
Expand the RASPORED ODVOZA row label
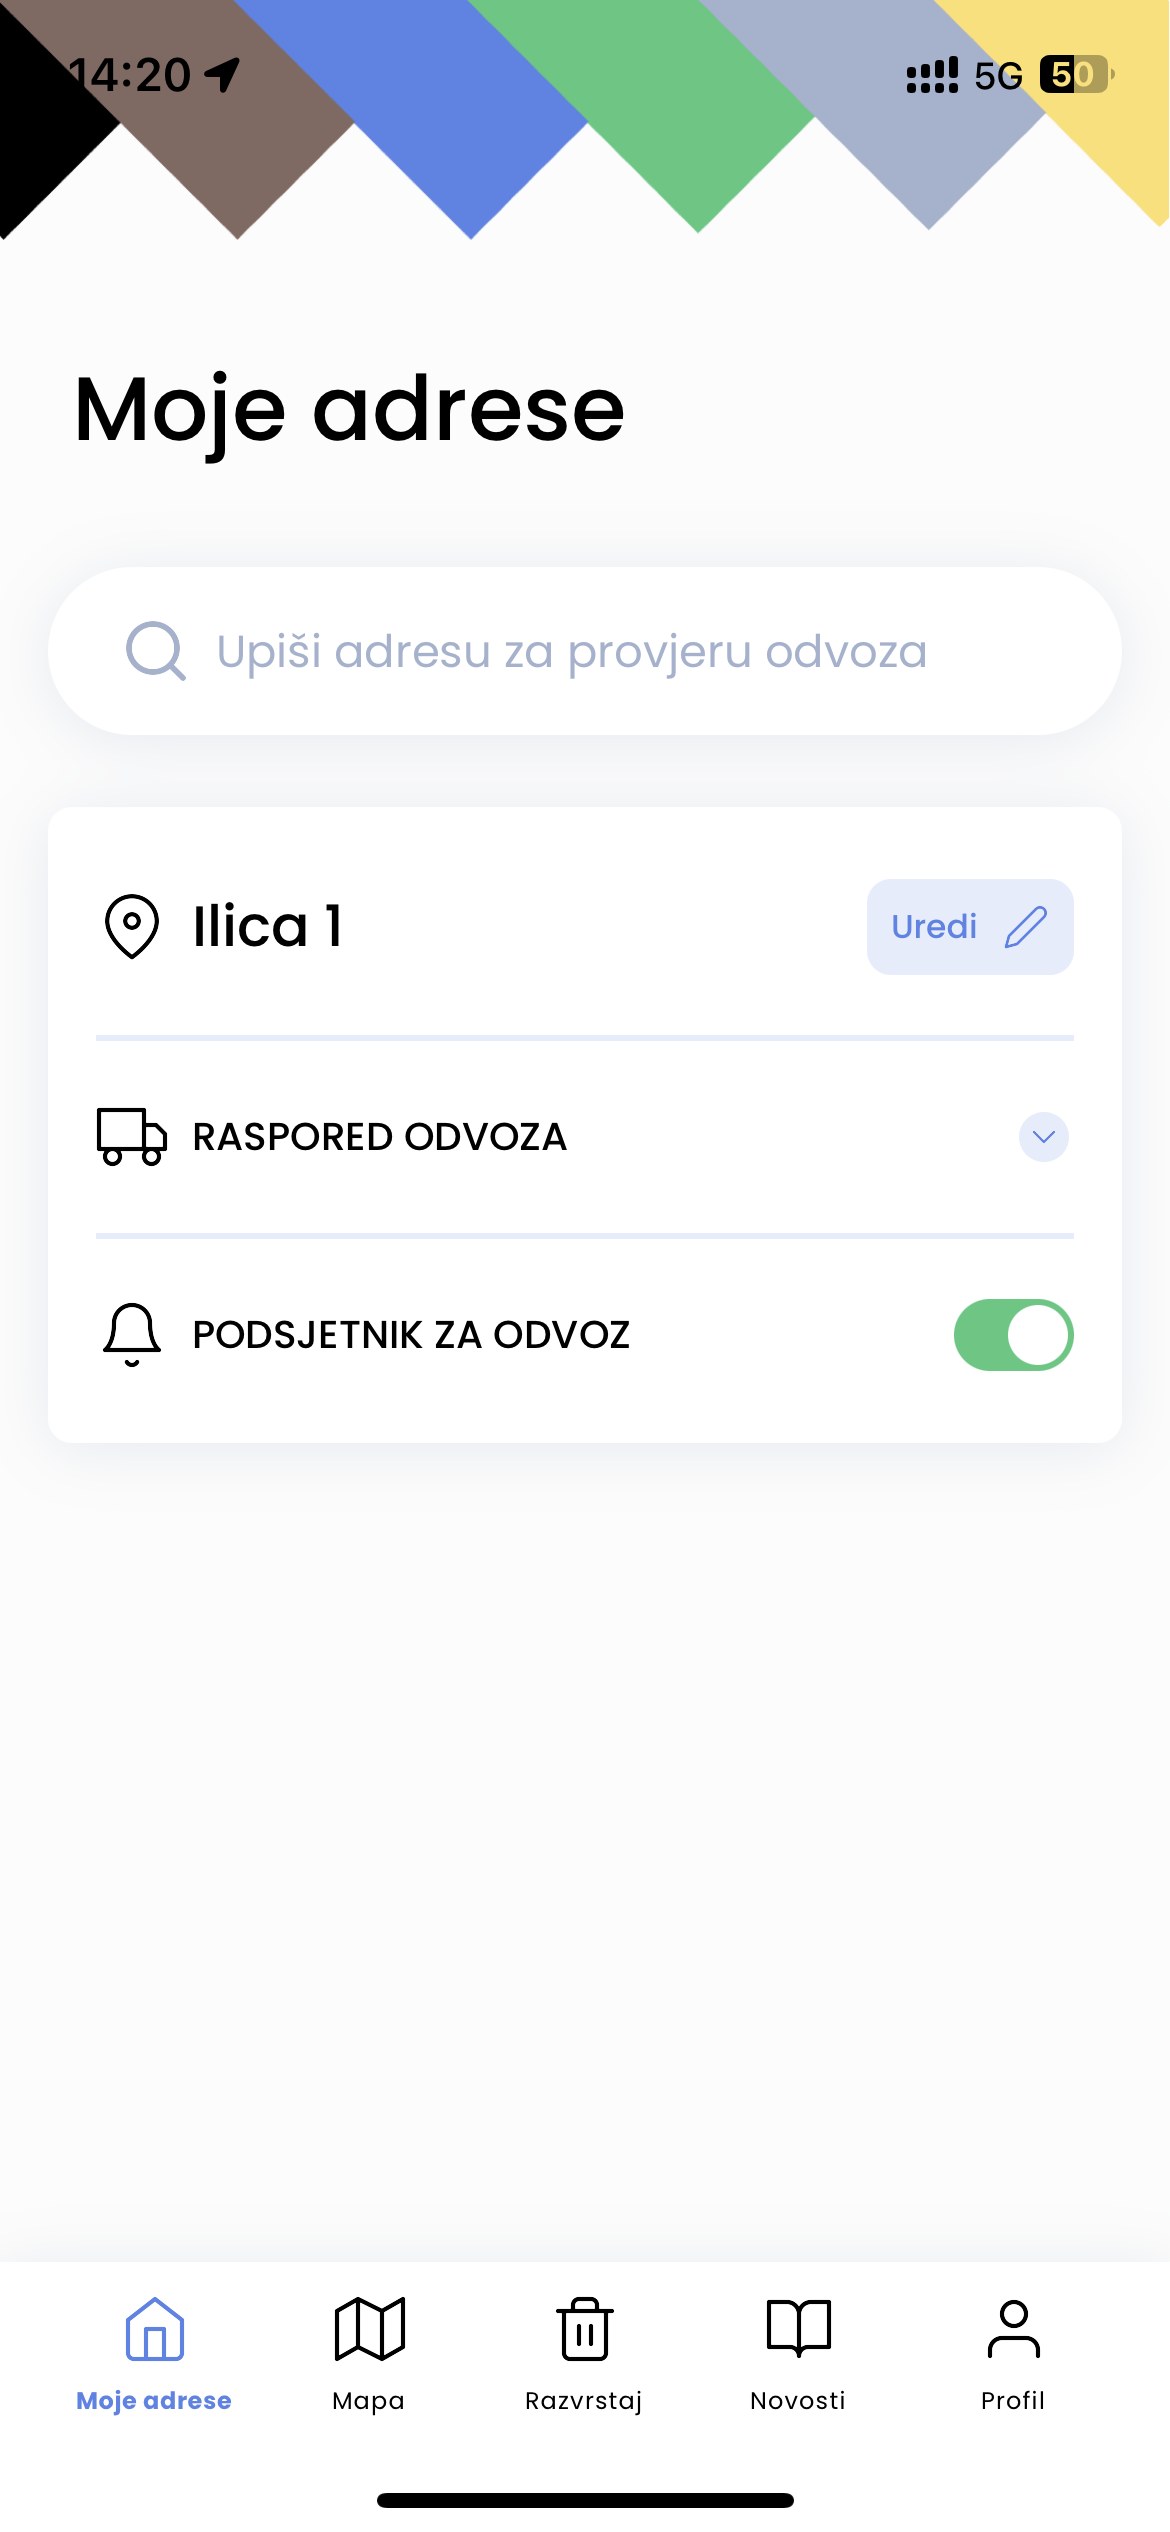[x=380, y=1137]
